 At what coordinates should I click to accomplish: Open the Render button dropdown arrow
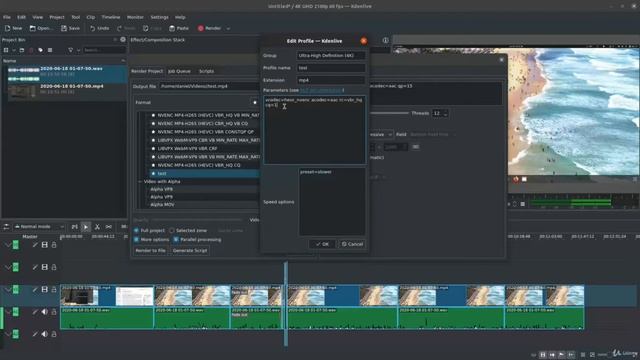[x=228, y=28]
